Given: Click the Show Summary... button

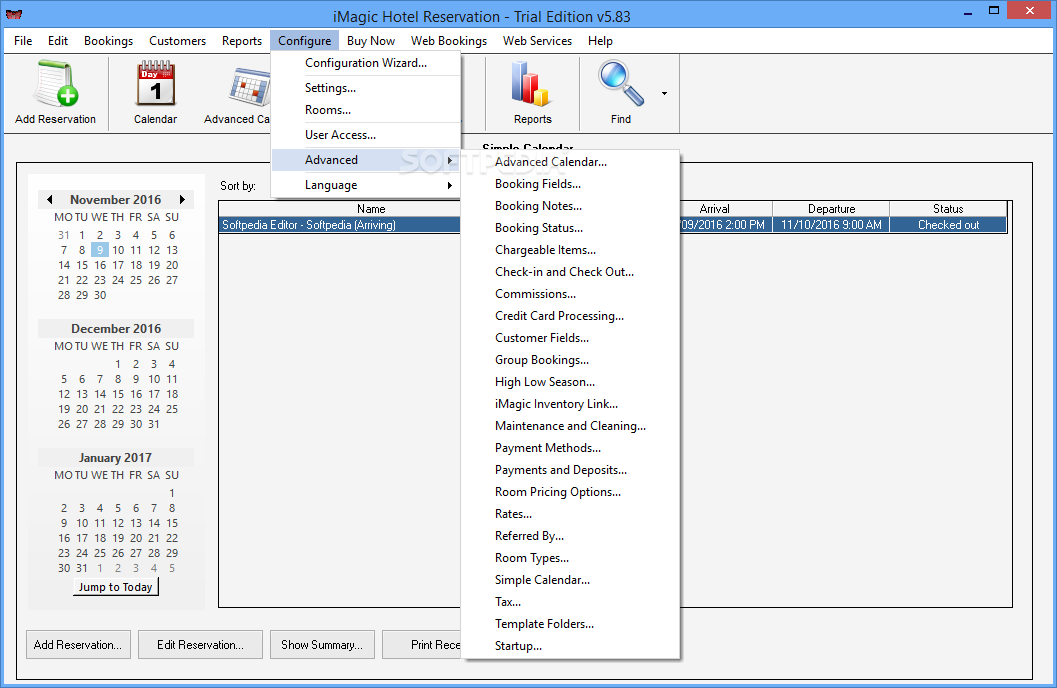Looking at the screenshot, I should coord(322,645).
